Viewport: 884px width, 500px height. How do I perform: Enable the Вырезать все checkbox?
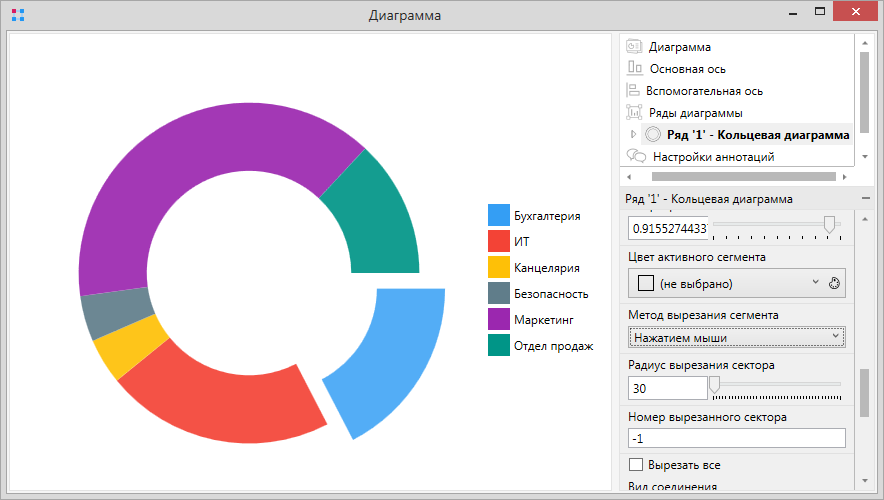coord(635,465)
